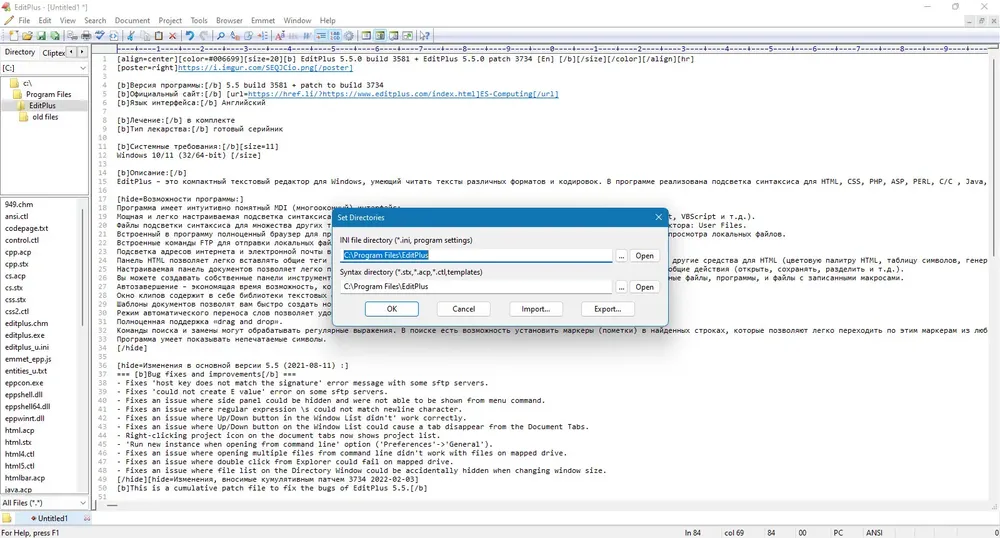Click Cancel in Set Directories dialog
The image size is (1000, 538).
(464, 309)
